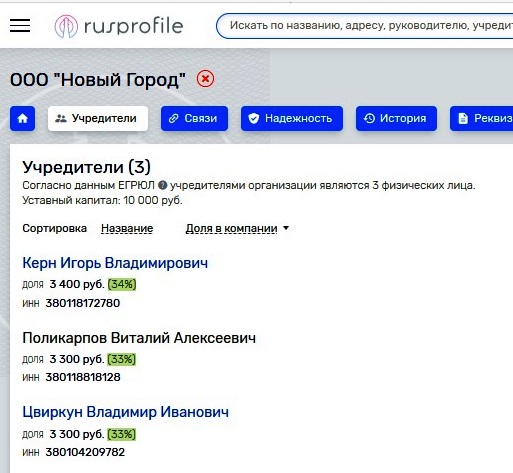Click the chain link icon in Связи

coord(173,118)
